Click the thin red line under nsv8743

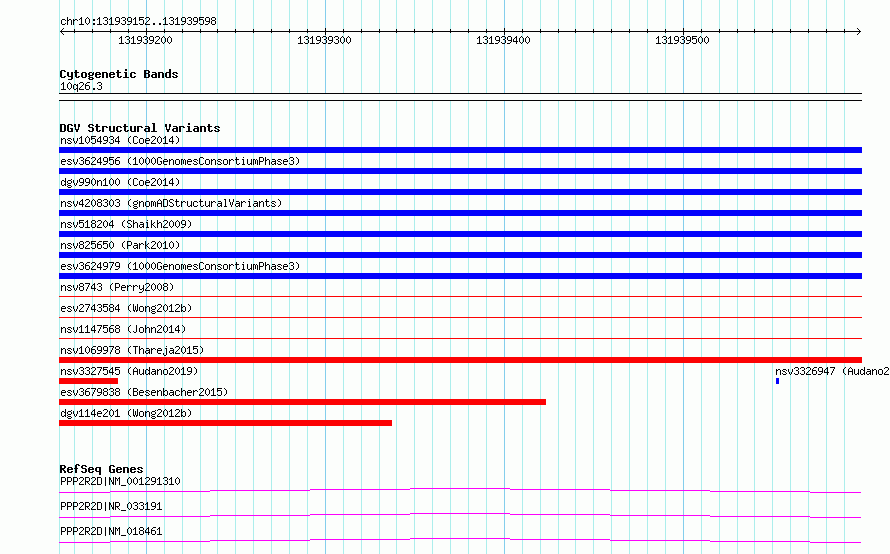pyautogui.click(x=460, y=296)
